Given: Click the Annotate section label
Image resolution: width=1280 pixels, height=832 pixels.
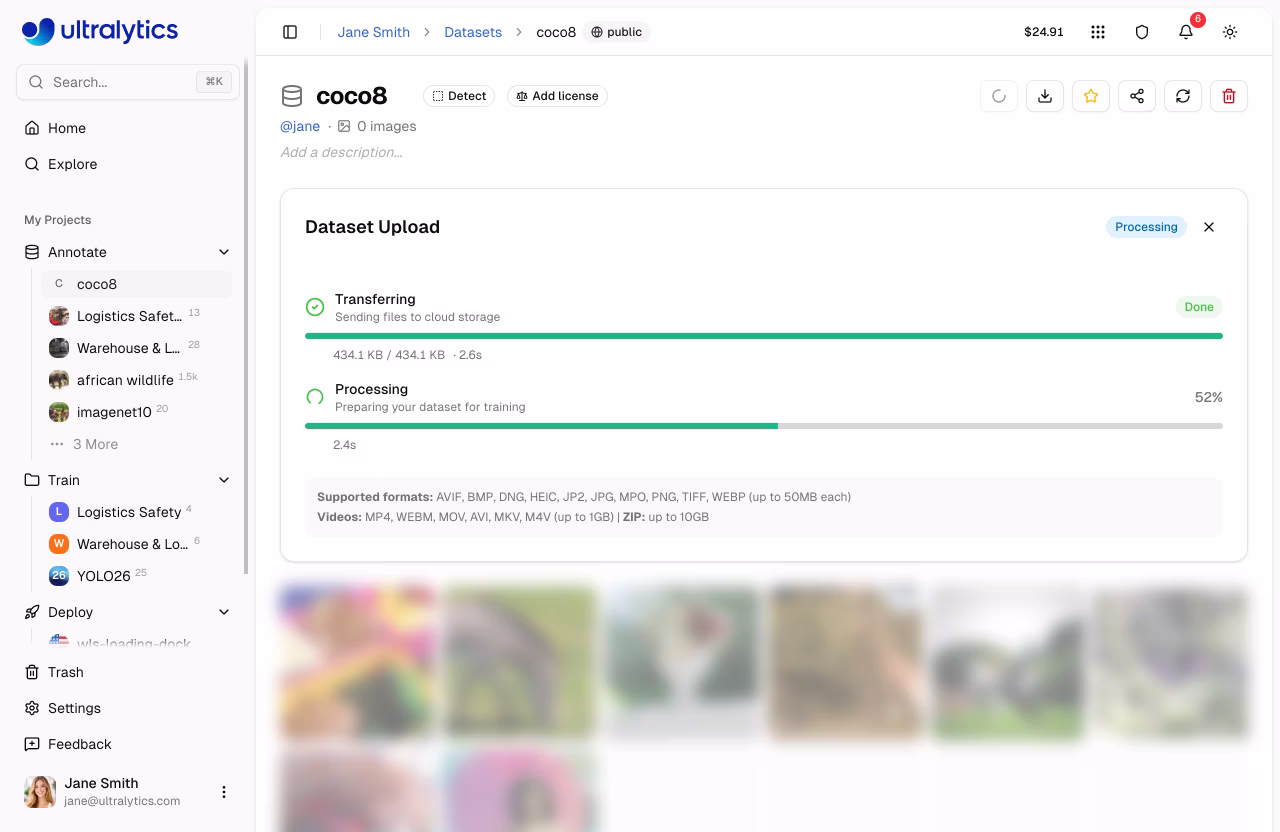Looking at the screenshot, I should [77, 252].
